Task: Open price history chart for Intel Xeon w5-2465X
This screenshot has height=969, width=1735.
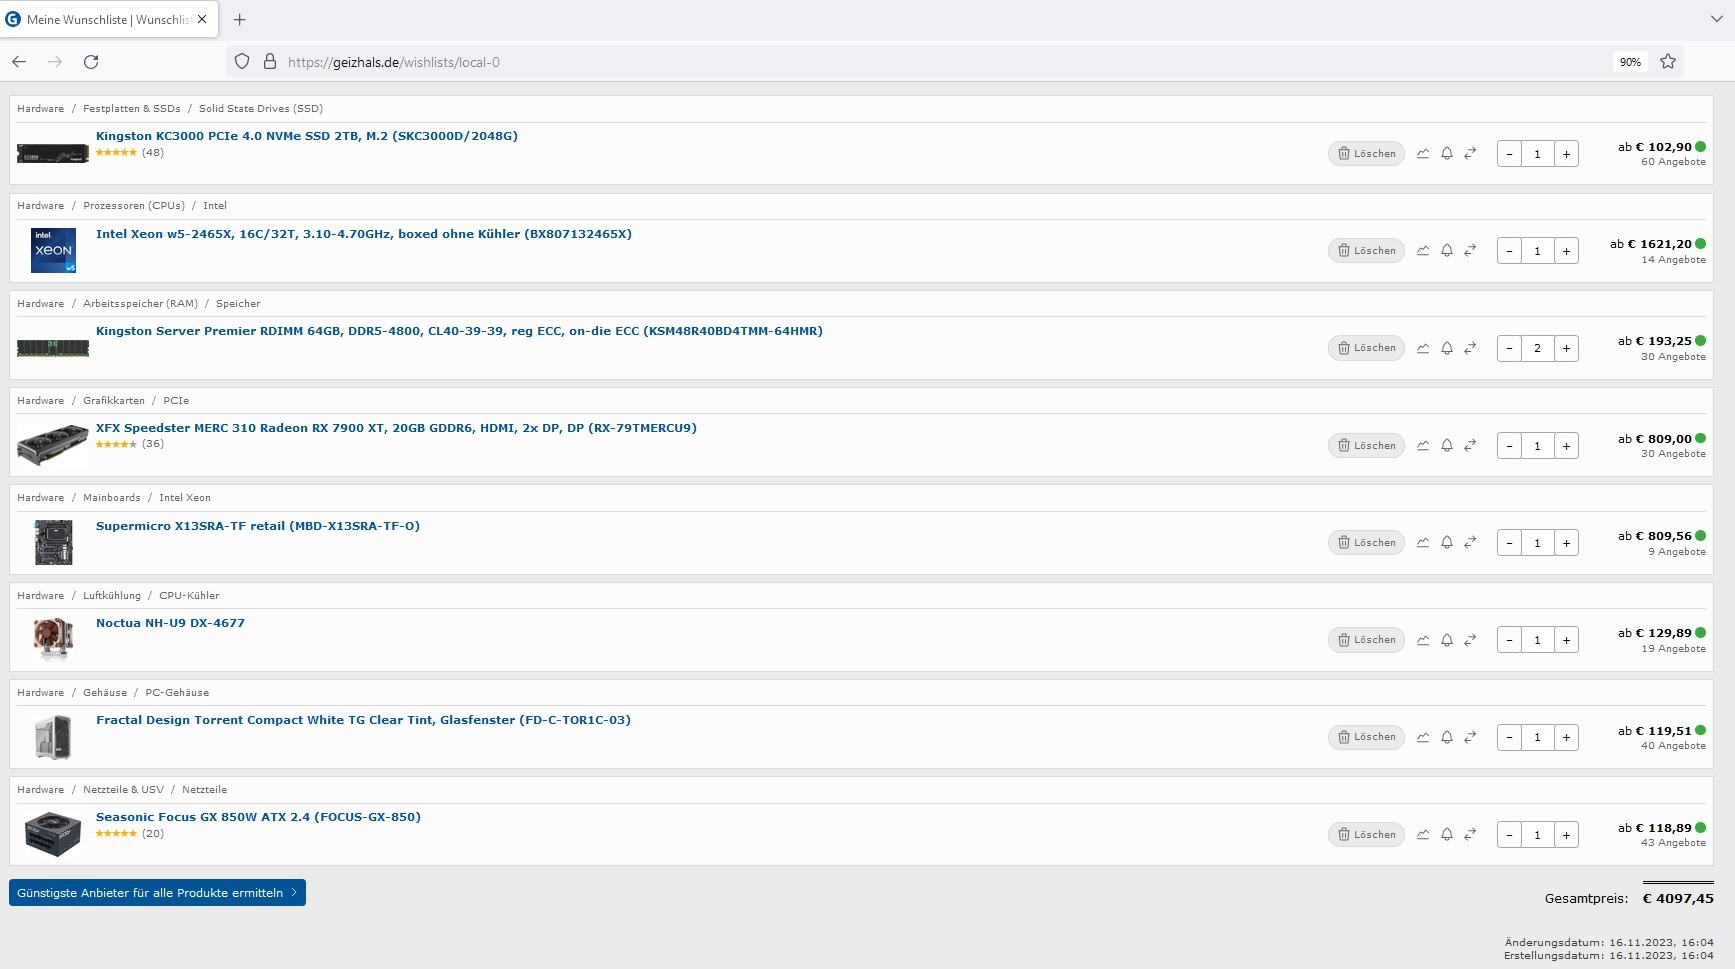Action: tap(1423, 251)
